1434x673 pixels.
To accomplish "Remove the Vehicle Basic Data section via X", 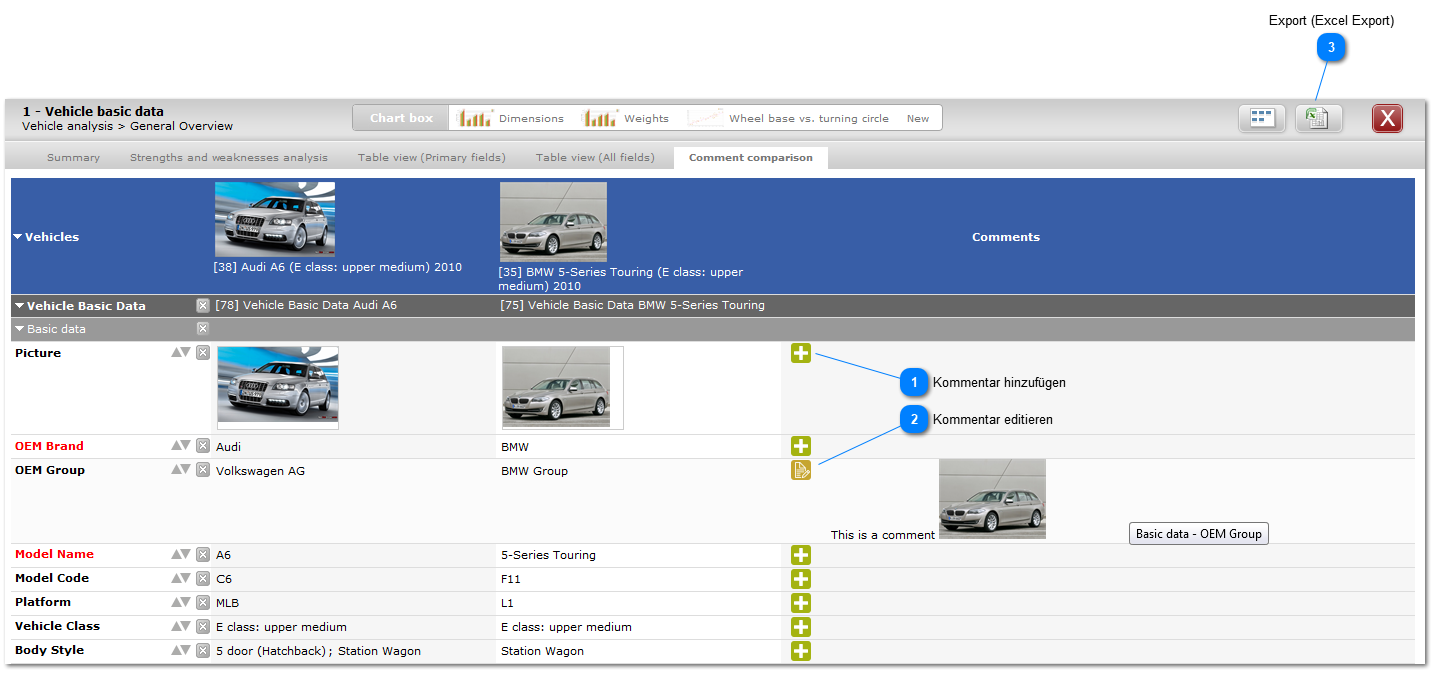I will 203,306.
